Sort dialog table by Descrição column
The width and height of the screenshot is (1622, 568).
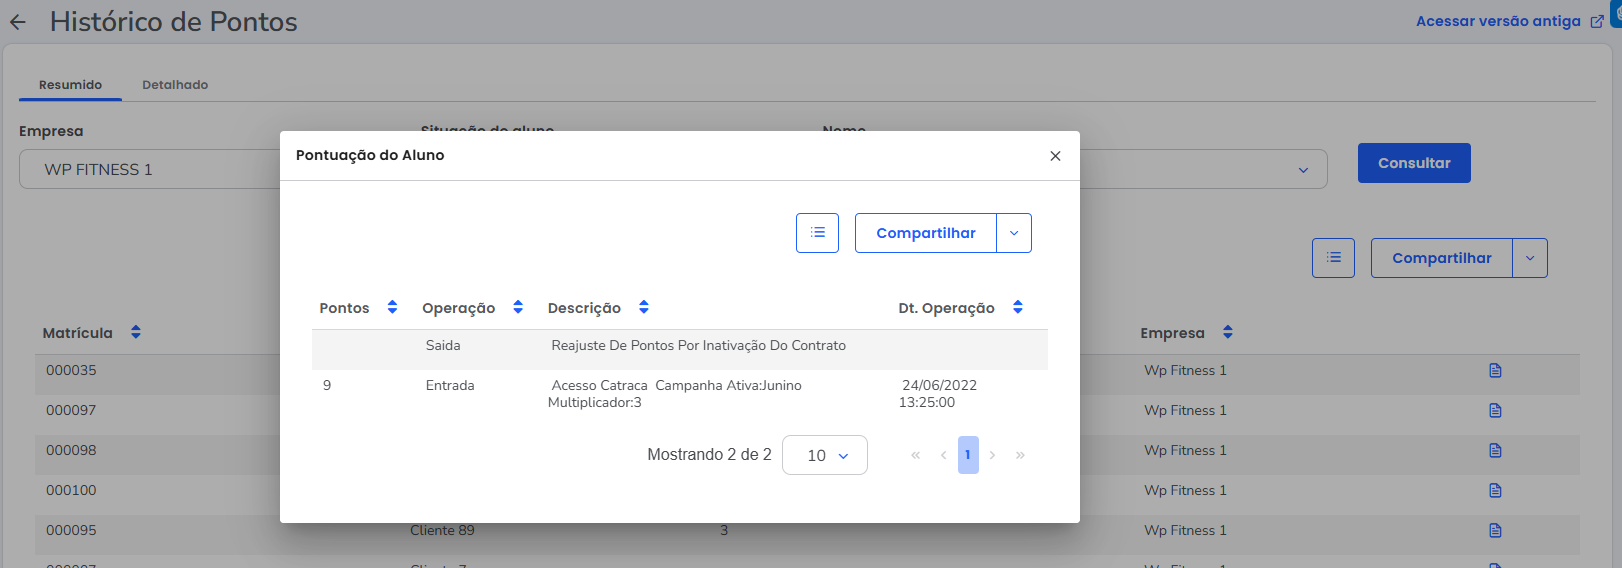click(x=644, y=308)
